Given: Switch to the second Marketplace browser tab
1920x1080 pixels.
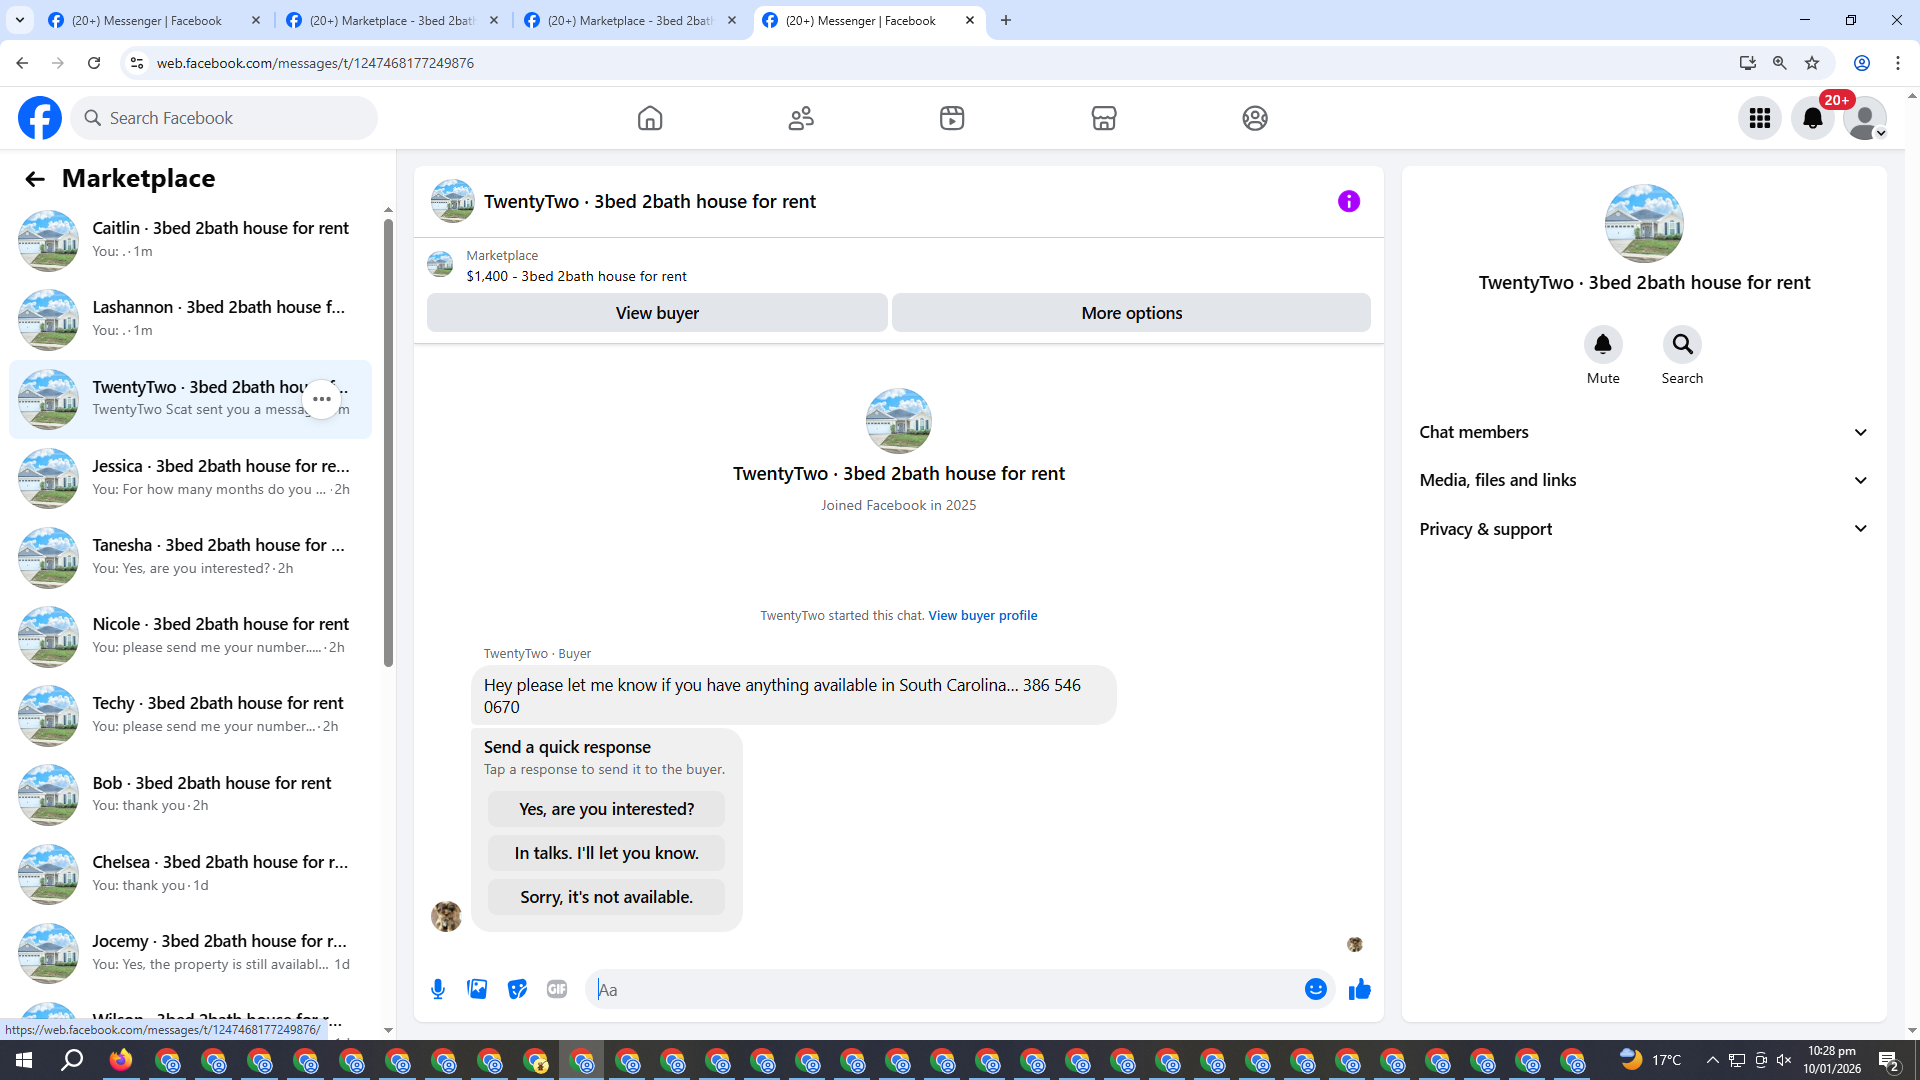Looking at the screenshot, I should pos(631,20).
